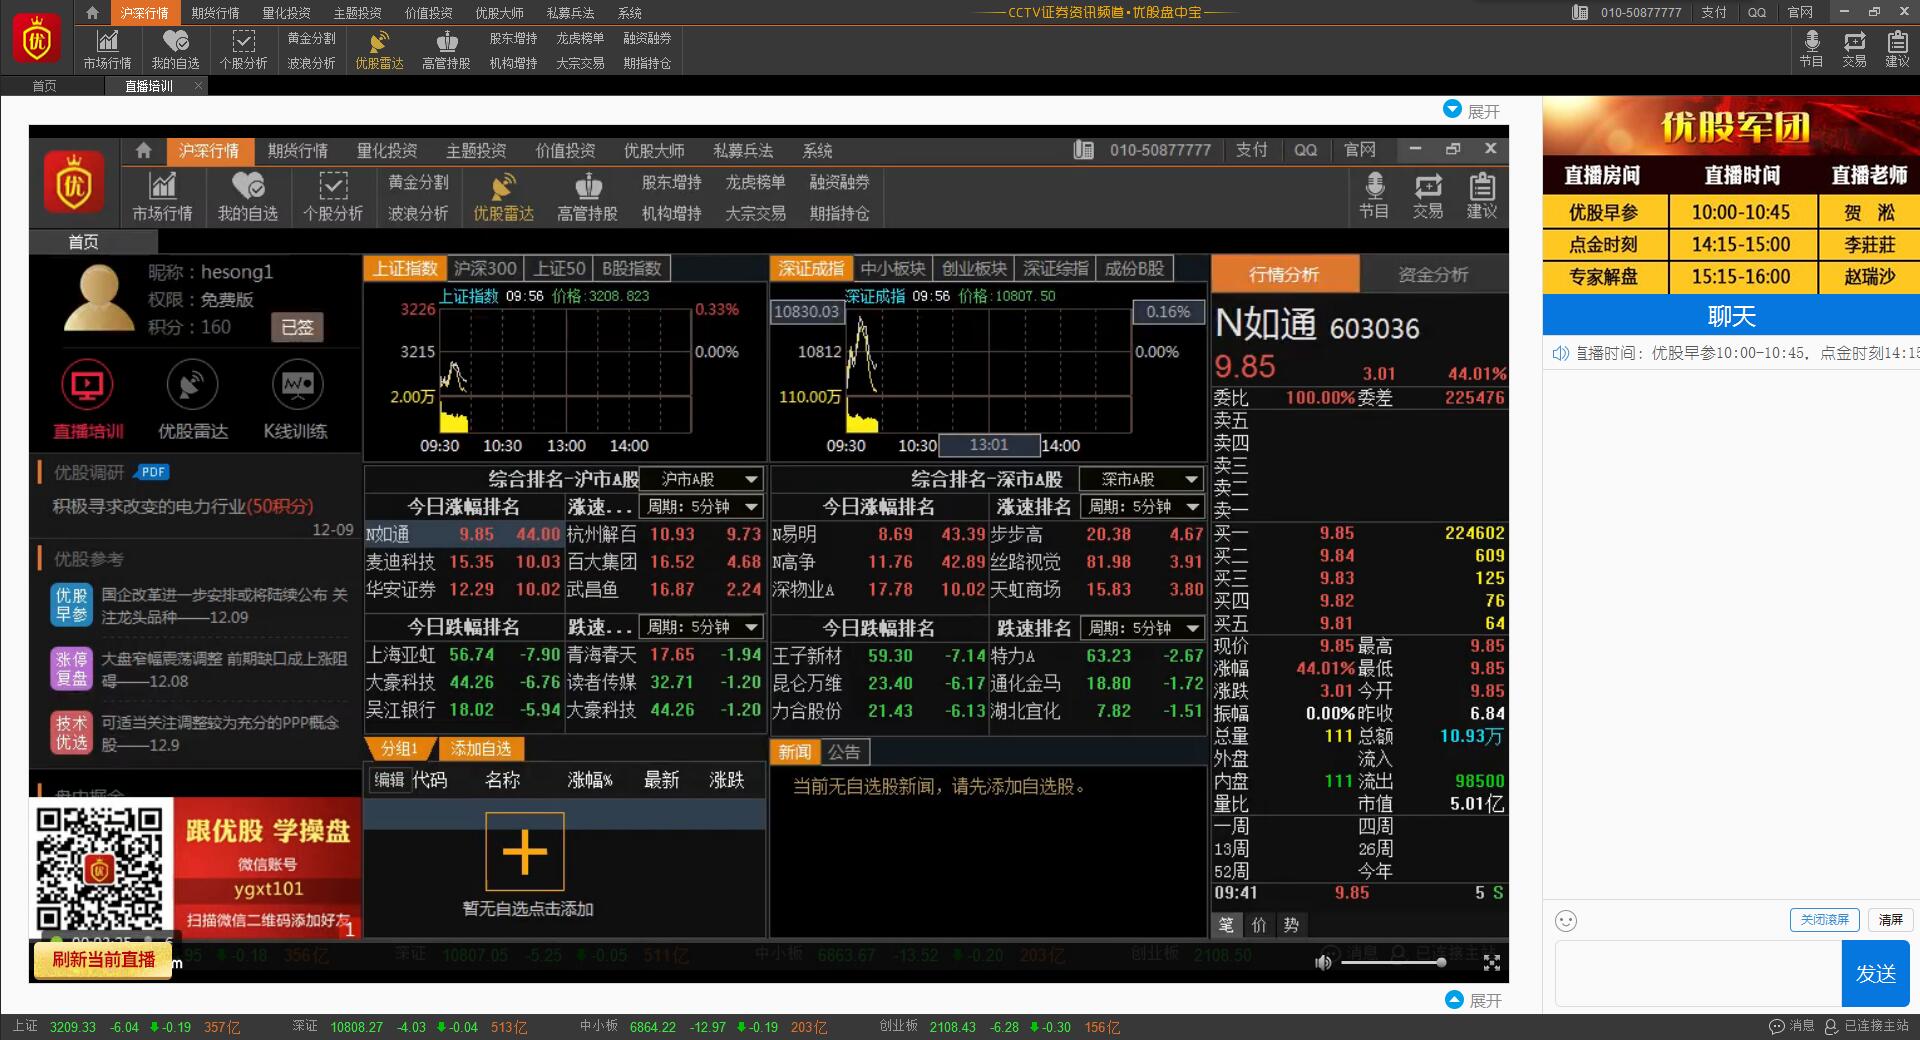
Task: Open 优股雷达 satellite dish icon in top toolbar
Action: (x=379, y=49)
